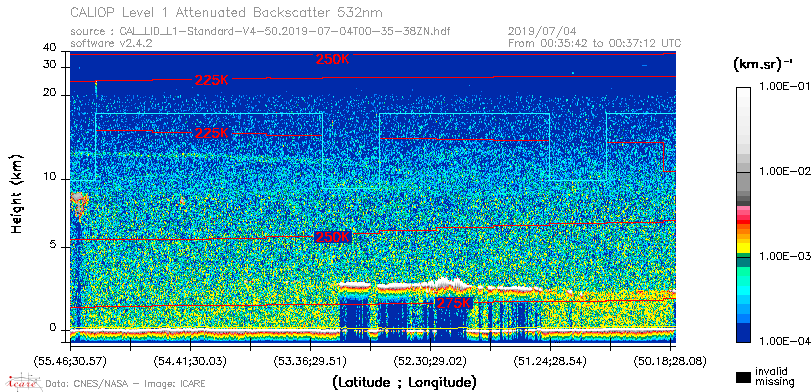
Task: Click the x-axis label '(51.24;28.54)'
Action: (x=550, y=360)
